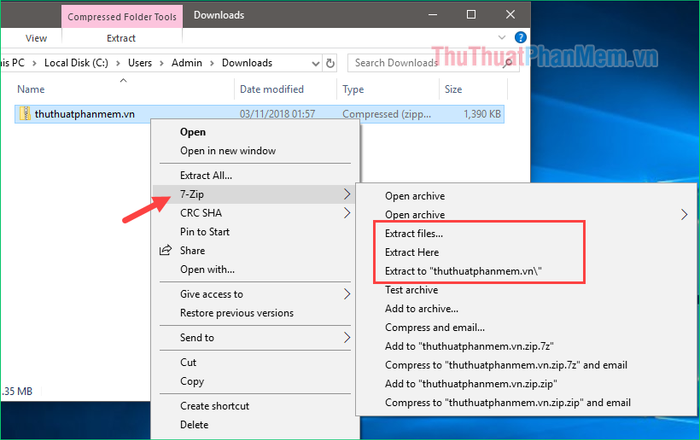Sort by Type column header
700x440 pixels.
(x=353, y=89)
